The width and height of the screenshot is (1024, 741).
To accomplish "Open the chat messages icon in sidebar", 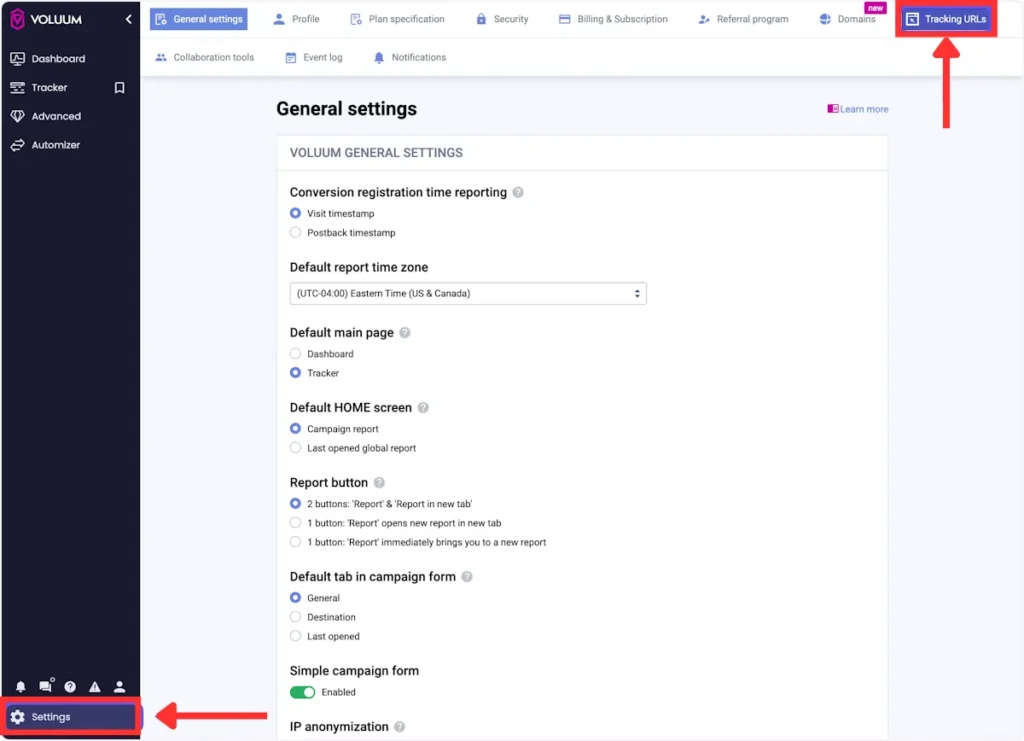I will pos(46,686).
